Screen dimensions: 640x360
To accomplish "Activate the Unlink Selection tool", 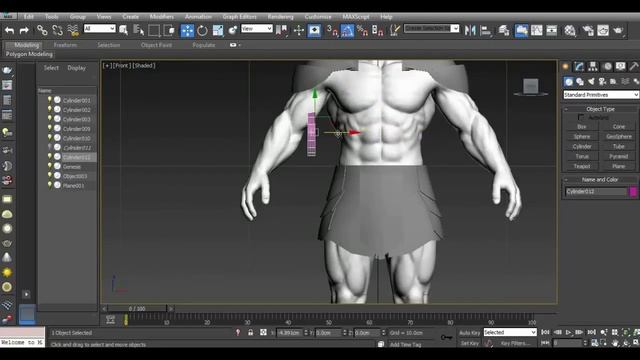I will [57, 30].
